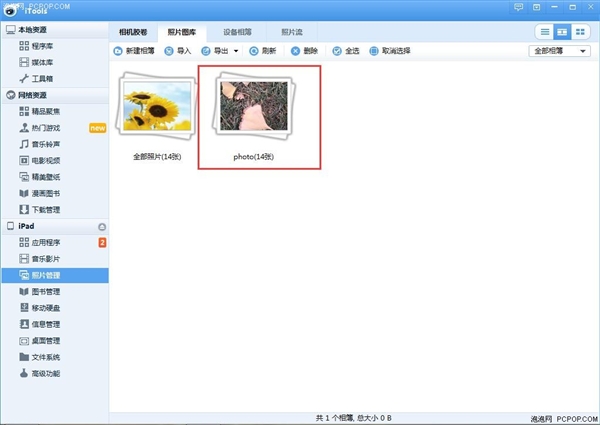
Task: Collapse the iPad device section header
Action: tap(55, 226)
